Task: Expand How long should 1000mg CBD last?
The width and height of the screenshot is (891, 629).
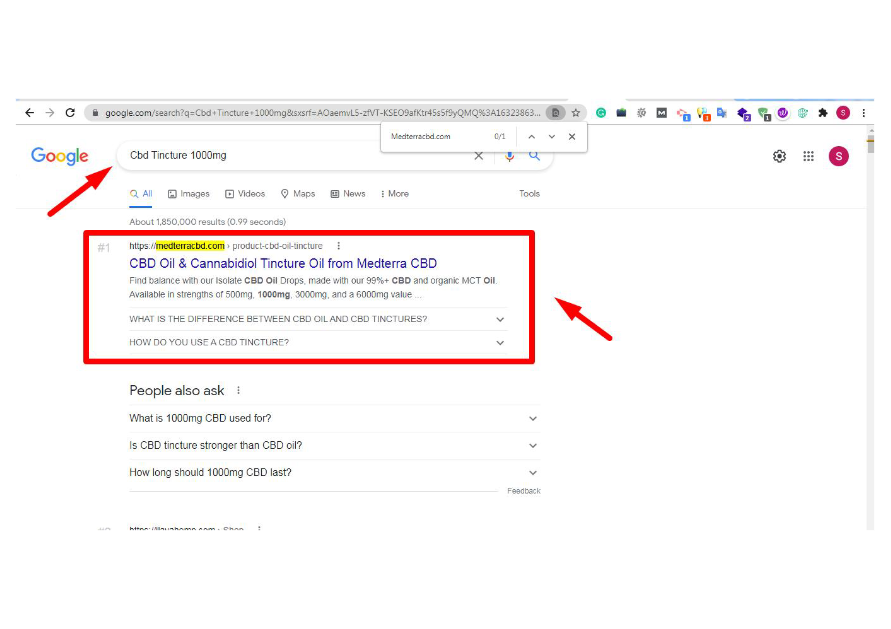Action: coord(334,473)
